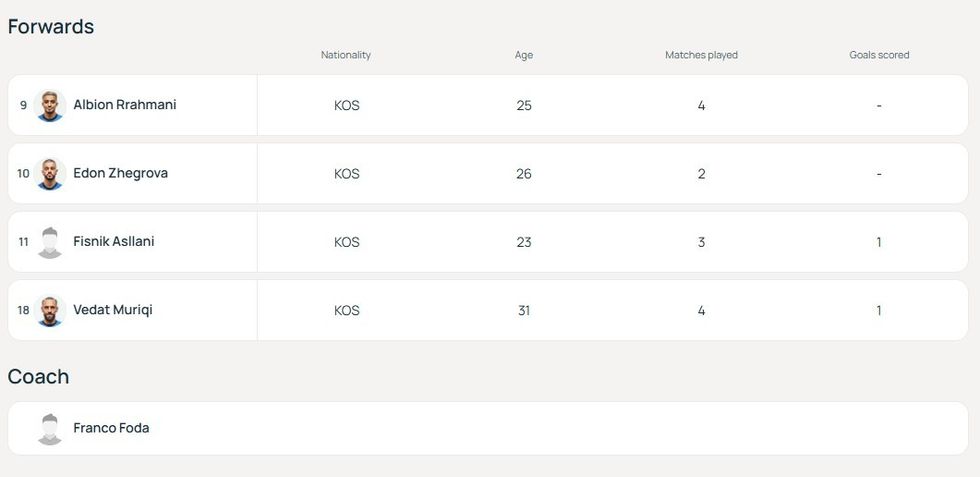980x477 pixels.
Task: Click Vedat Muriqi's player photo
Action: click(49, 310)
